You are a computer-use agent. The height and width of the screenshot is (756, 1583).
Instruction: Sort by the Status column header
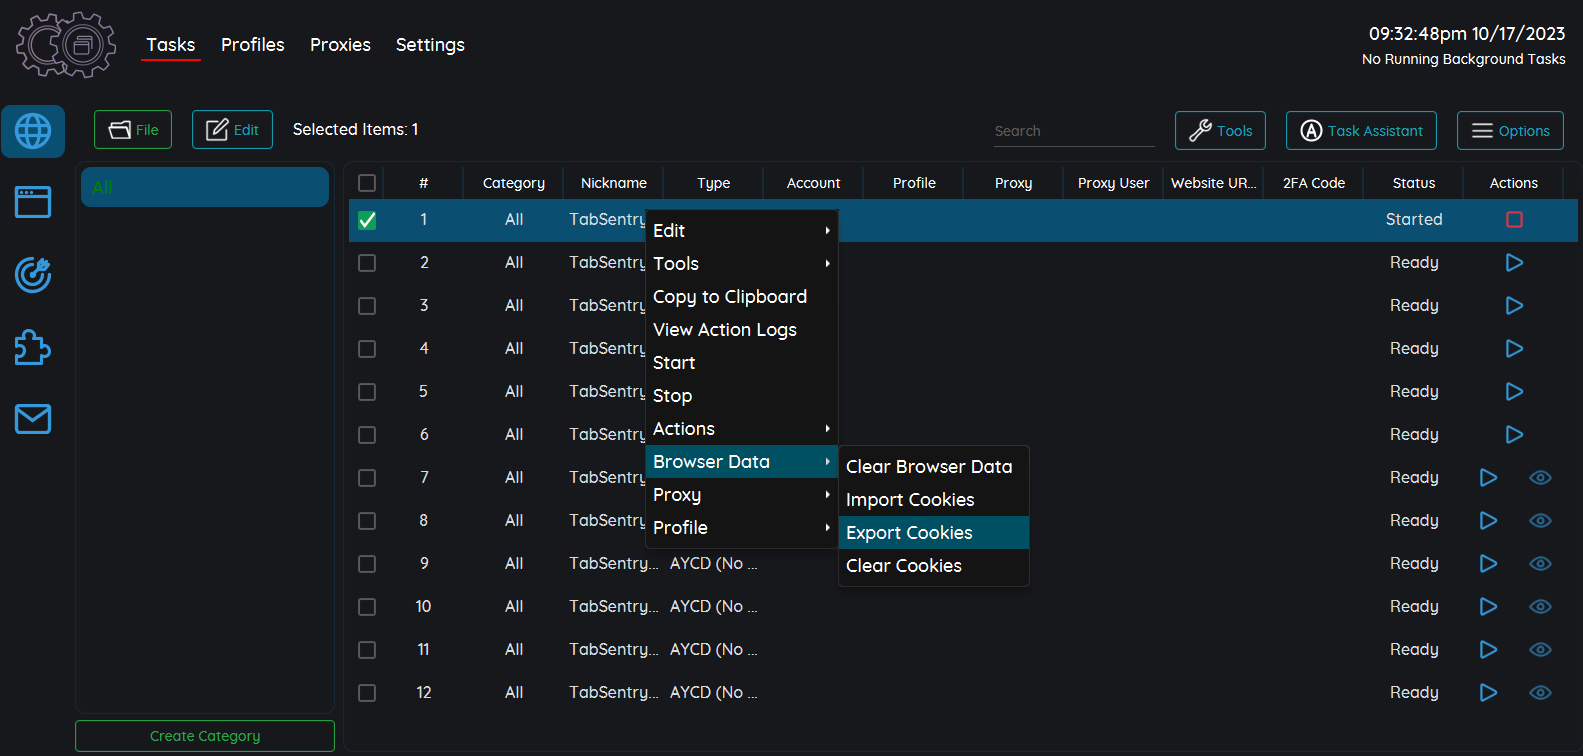(x=1413, y=183)
